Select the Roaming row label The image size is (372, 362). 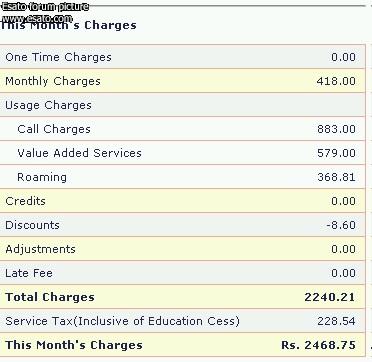(x=42, y=177)
